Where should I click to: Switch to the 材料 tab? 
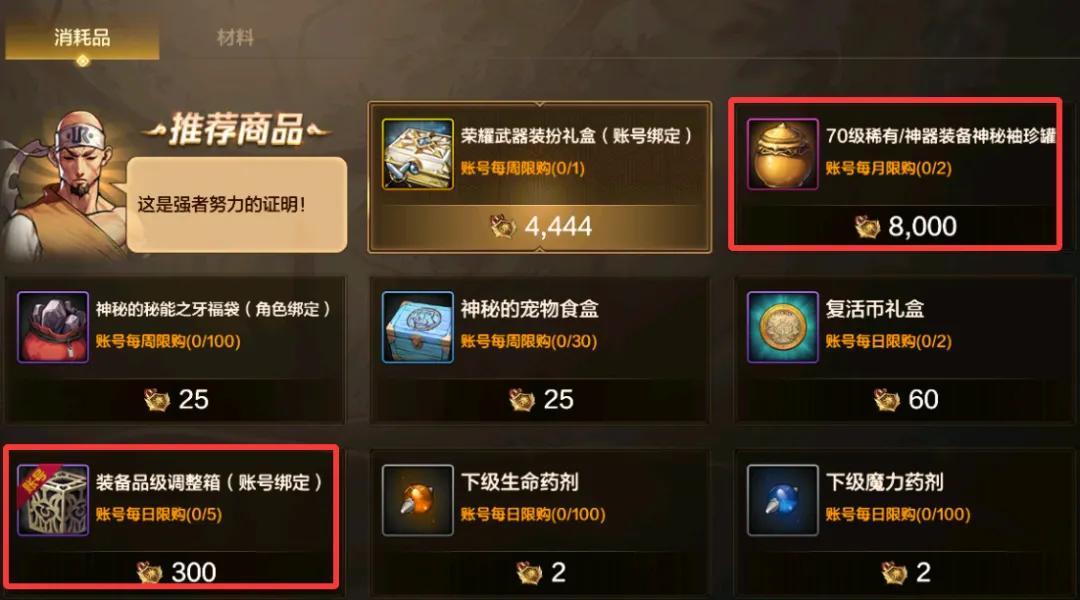click(235, 37)
